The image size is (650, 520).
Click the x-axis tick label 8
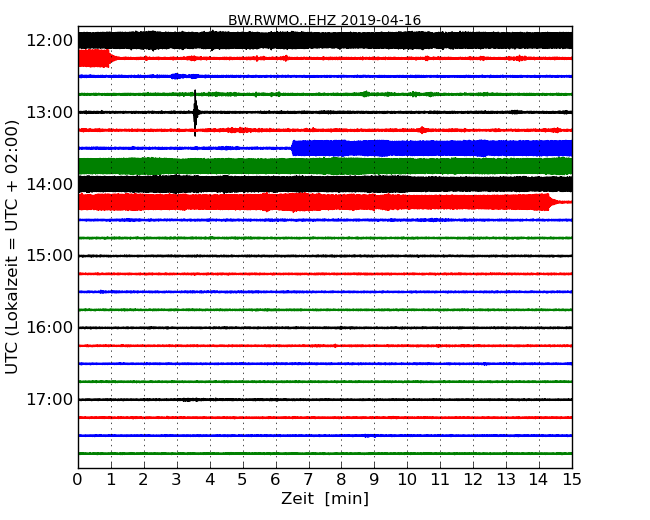pyautogui.click(x=341, y=479)
